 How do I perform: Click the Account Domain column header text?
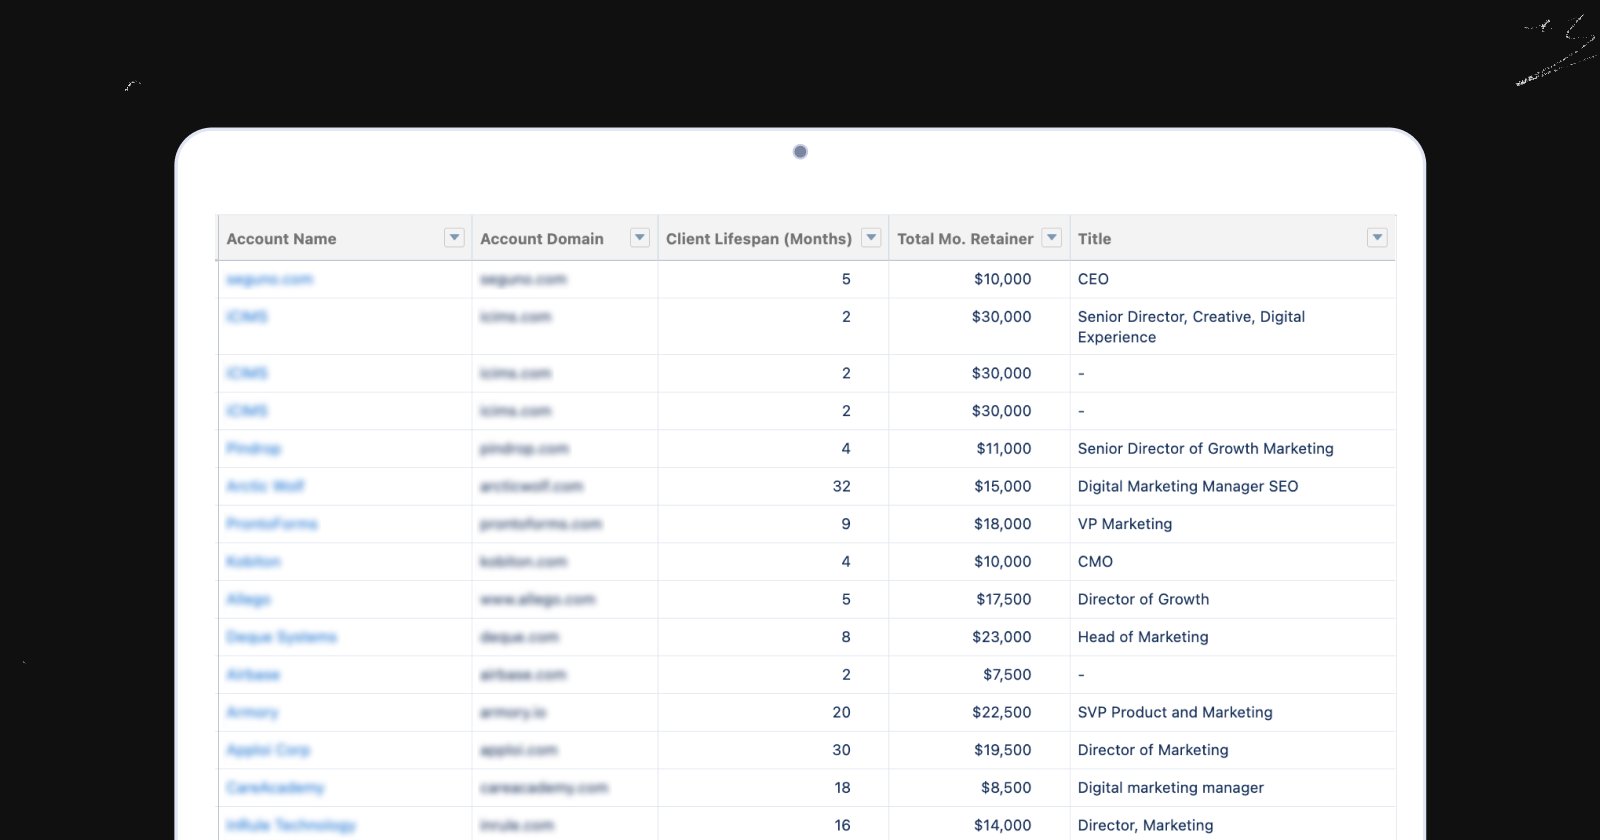pos(542,239)
